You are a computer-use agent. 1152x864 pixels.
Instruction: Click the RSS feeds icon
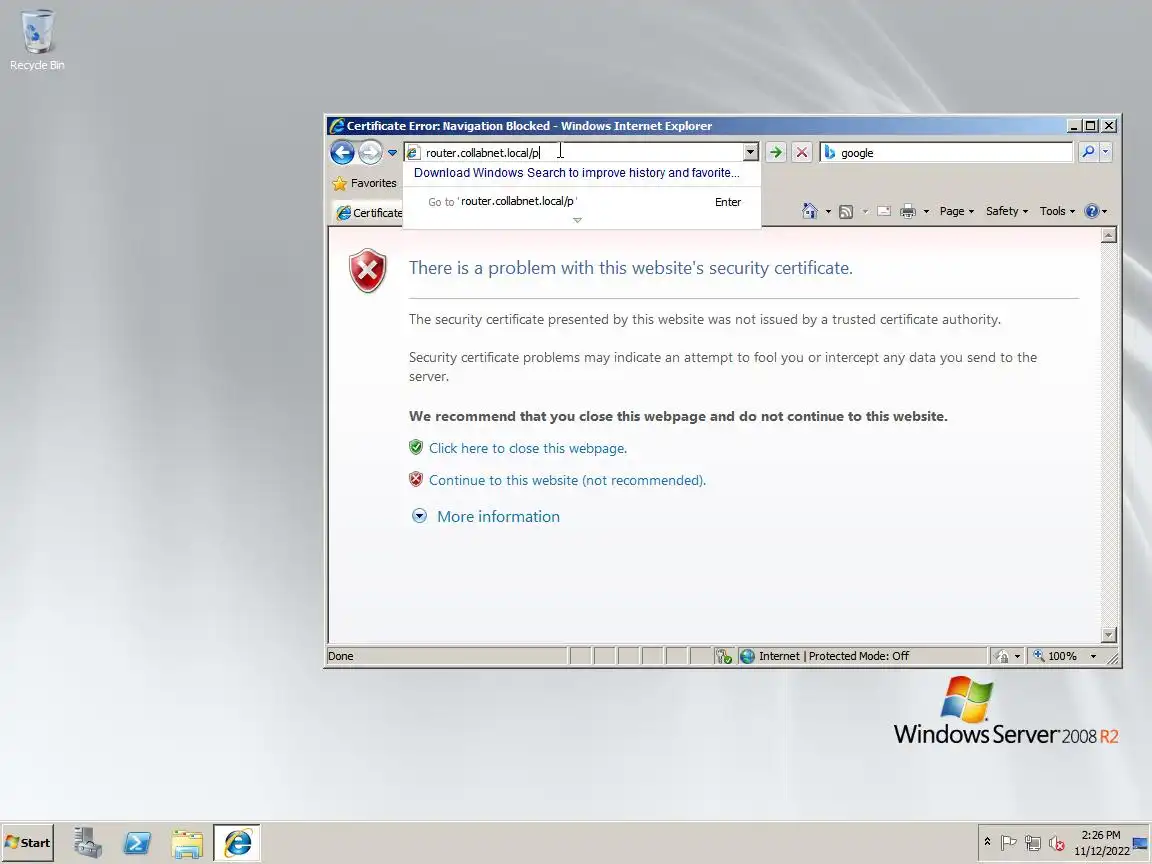click(x=846, y=212)
